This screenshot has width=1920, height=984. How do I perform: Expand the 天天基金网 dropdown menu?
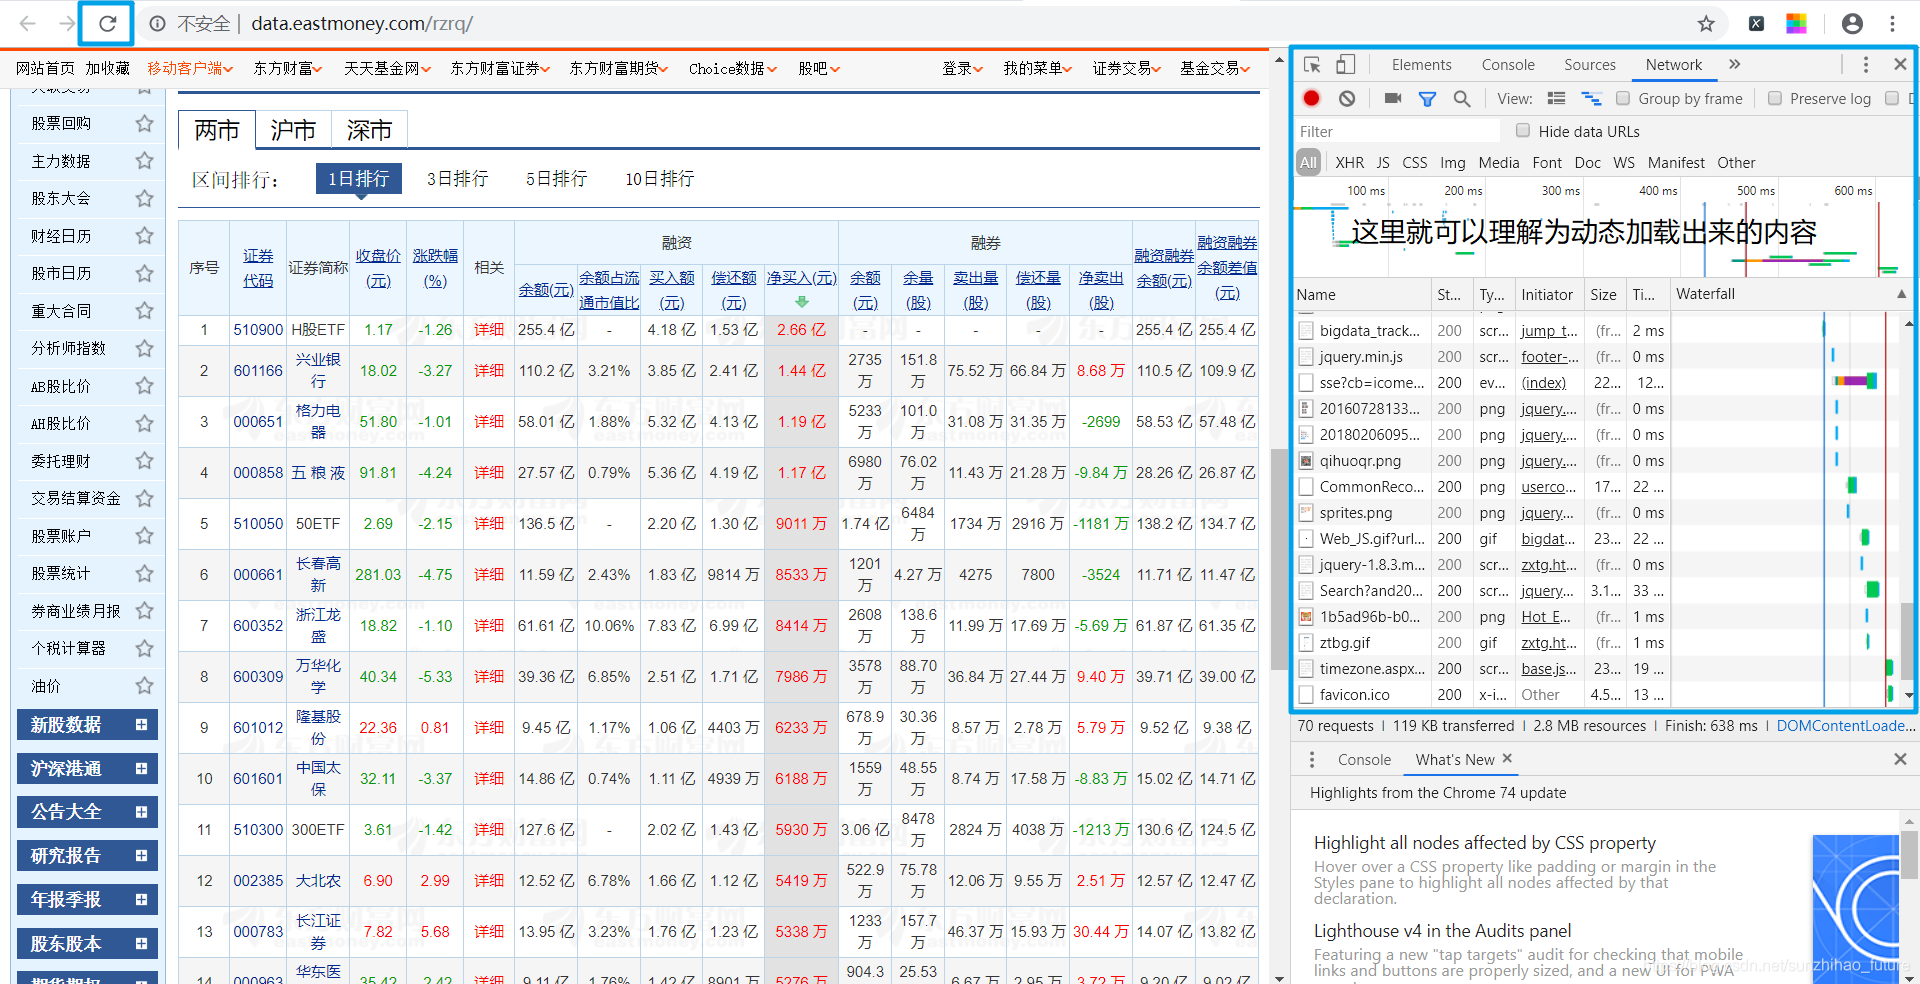point(387,69)
